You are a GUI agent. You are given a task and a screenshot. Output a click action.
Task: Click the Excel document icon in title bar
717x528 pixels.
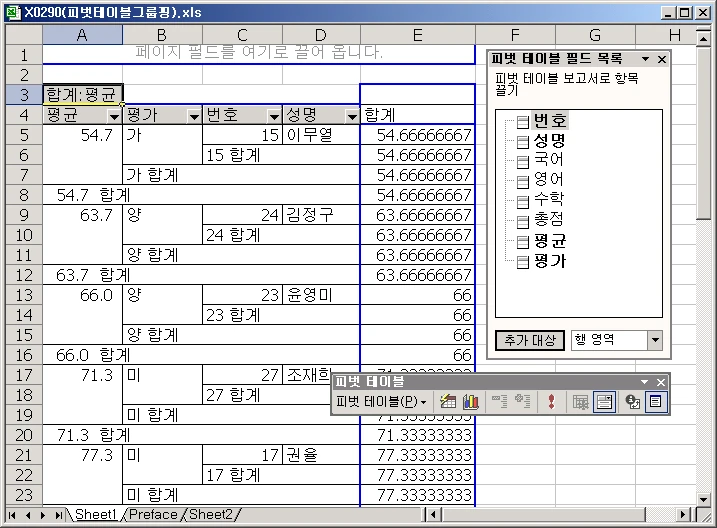(x=13, y=12)
